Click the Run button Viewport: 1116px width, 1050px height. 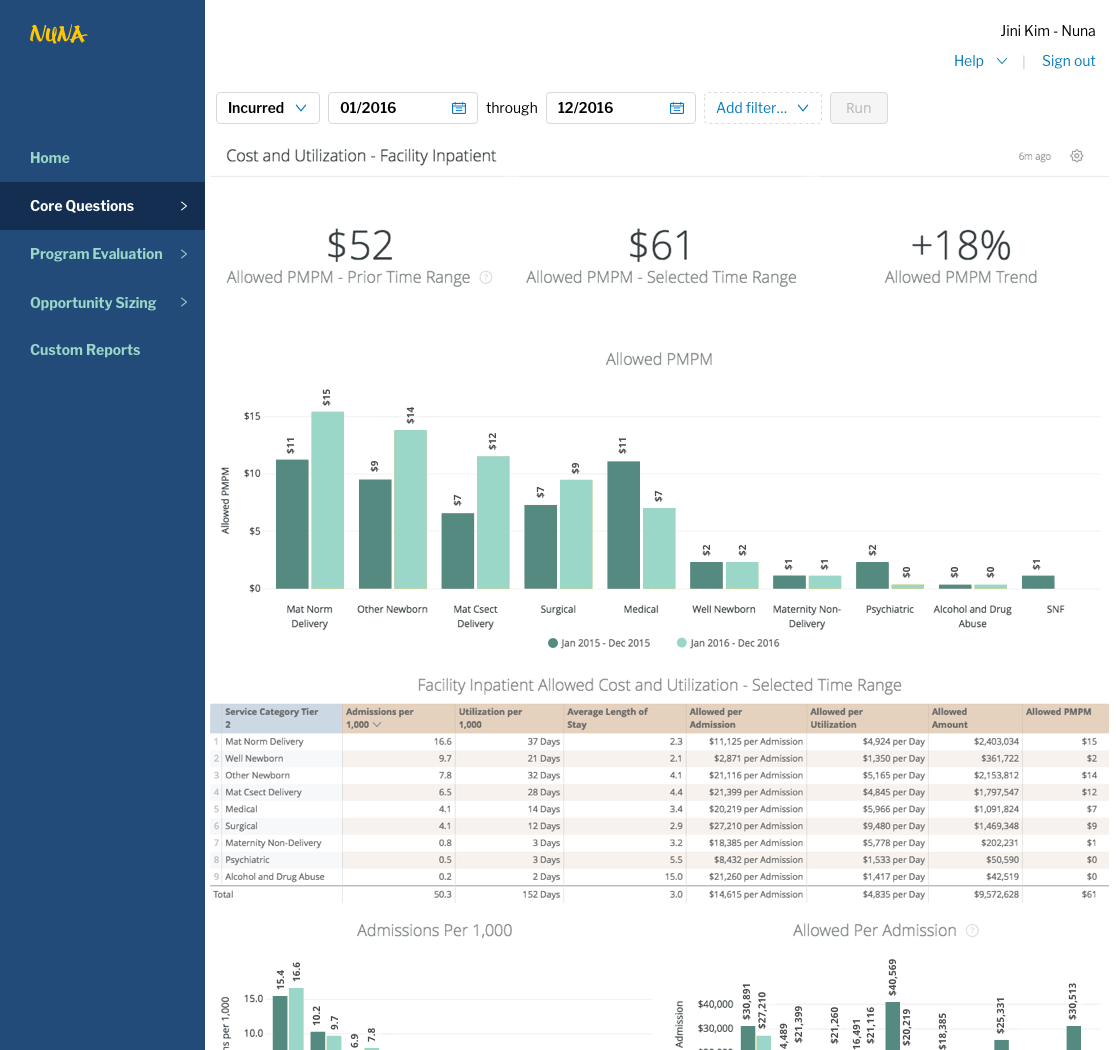858,108
